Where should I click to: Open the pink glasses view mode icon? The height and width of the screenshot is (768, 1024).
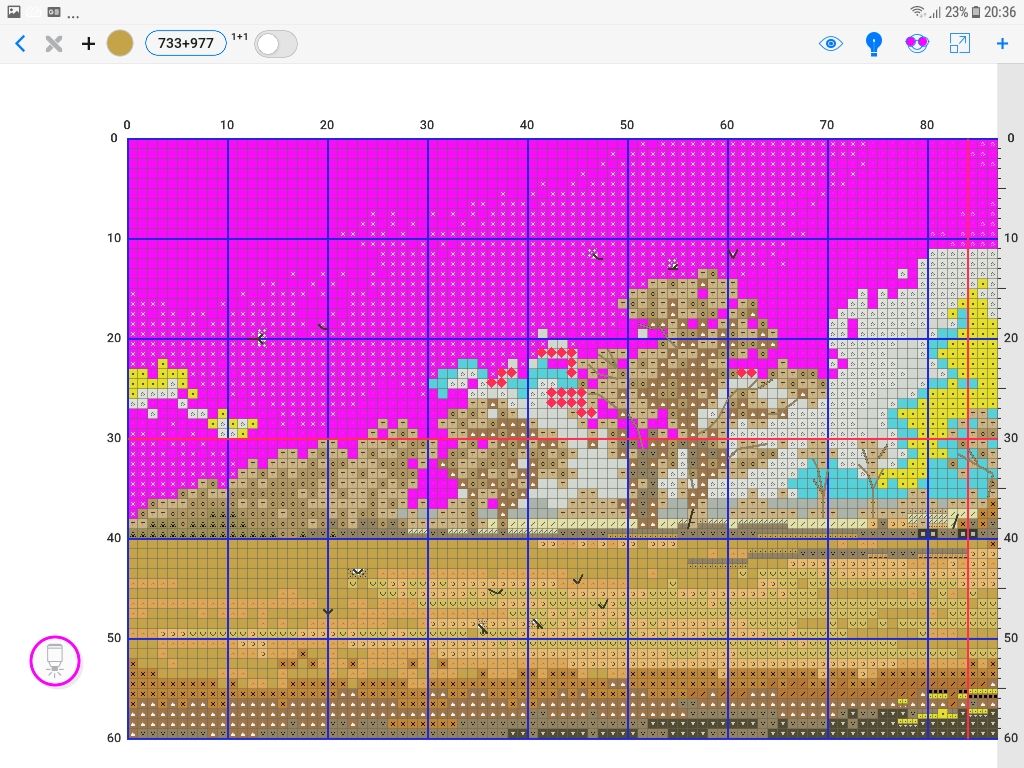coord(917,44)
